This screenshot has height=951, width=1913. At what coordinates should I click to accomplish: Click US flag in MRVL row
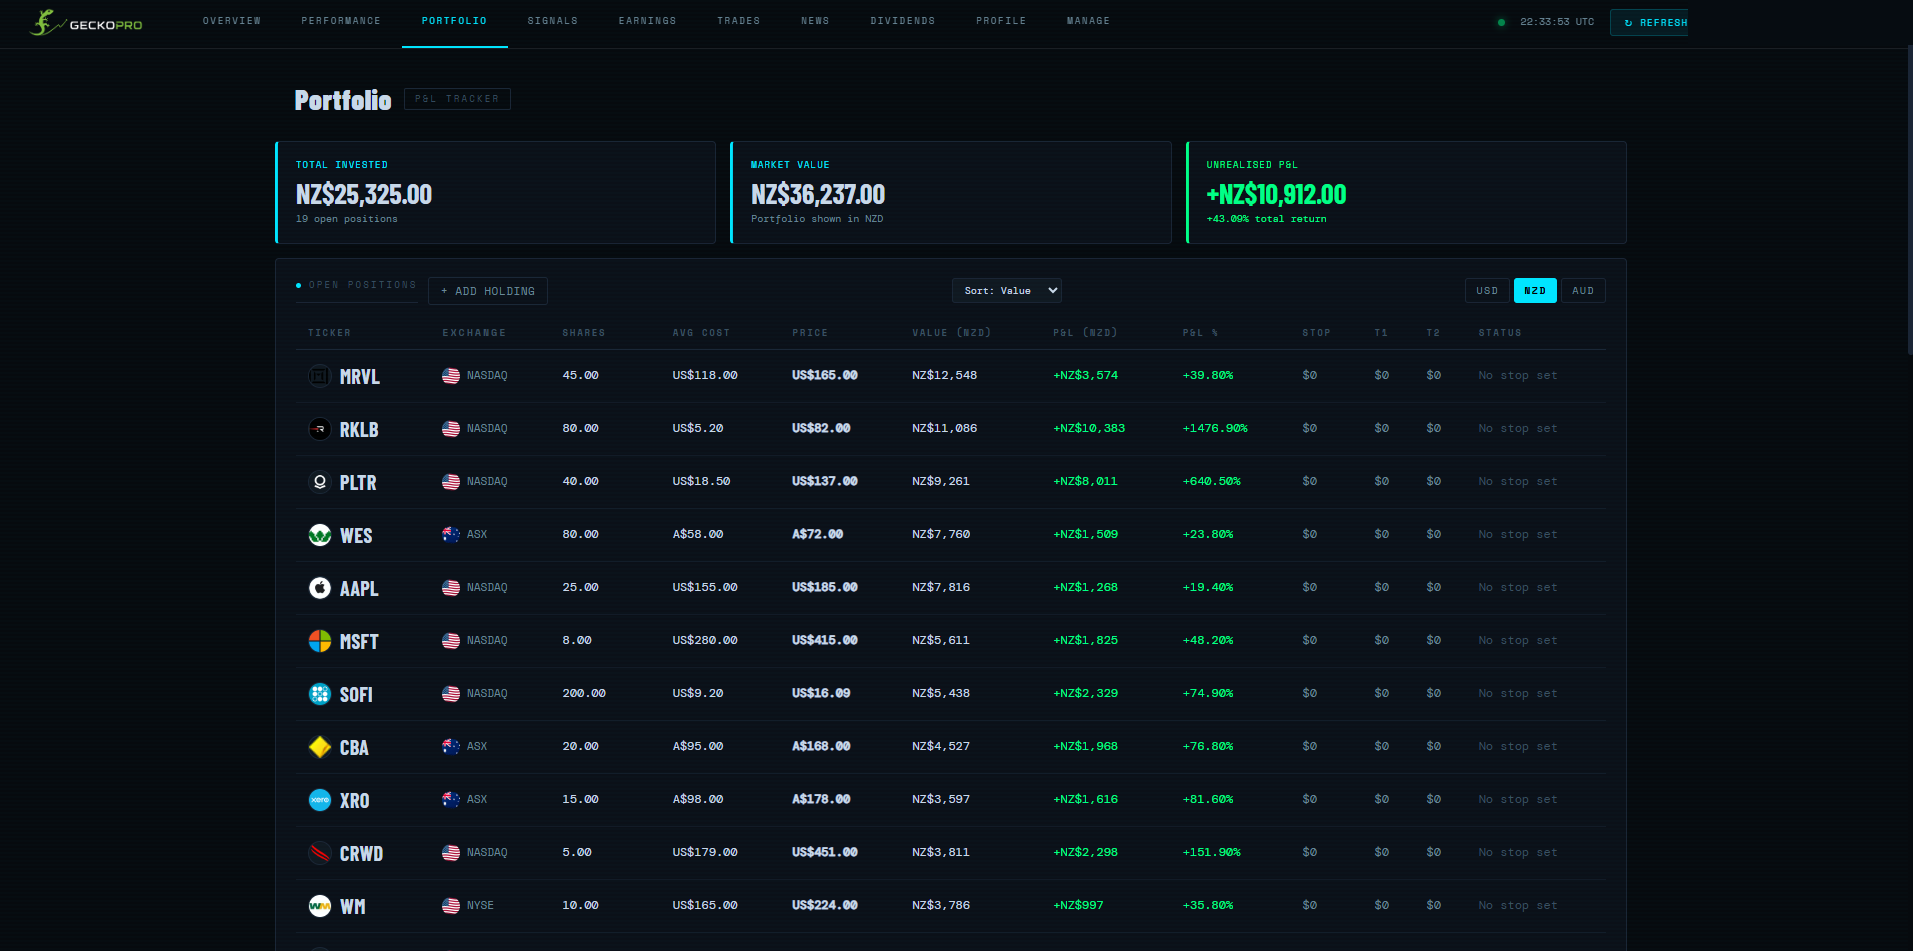451,376
